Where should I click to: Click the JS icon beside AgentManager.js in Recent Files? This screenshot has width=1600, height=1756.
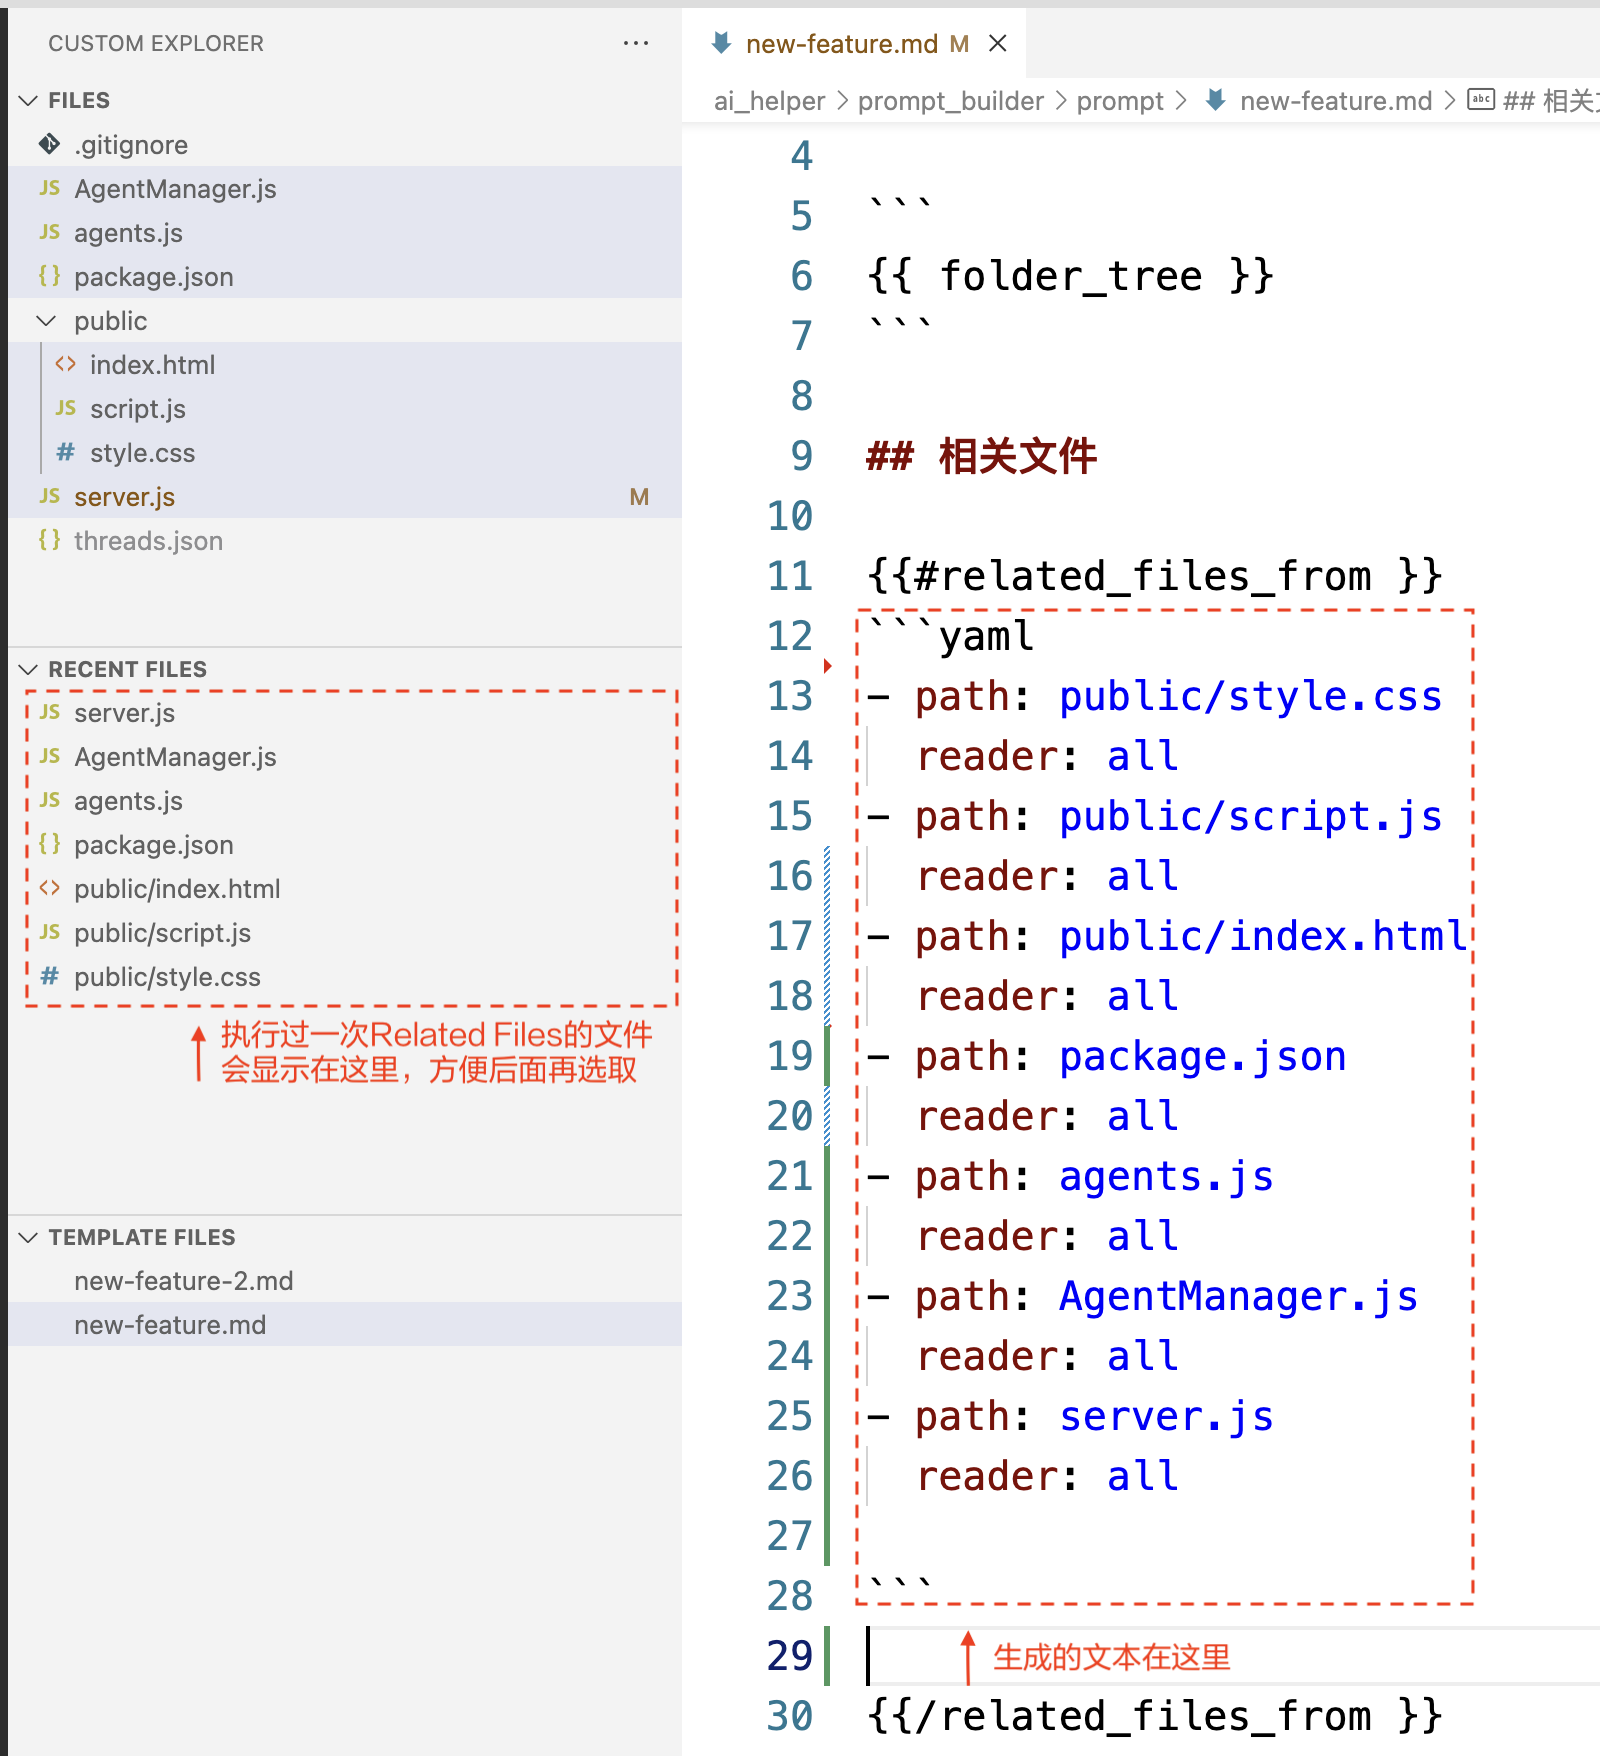coord(50,756)
